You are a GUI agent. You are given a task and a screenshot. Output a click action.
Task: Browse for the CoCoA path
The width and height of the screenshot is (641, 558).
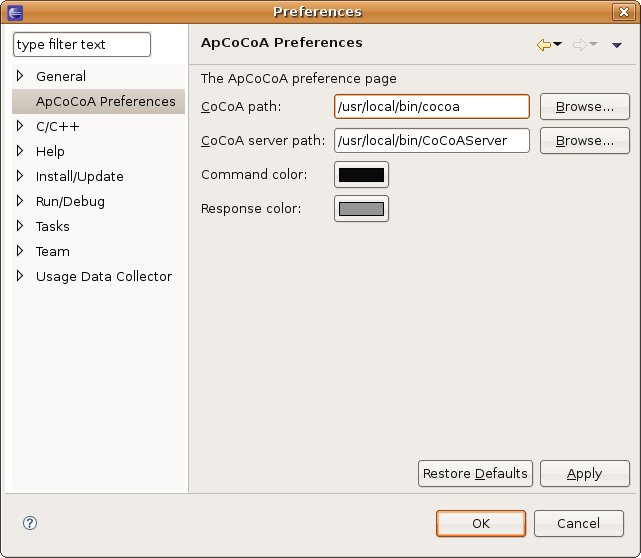[585, 107]
